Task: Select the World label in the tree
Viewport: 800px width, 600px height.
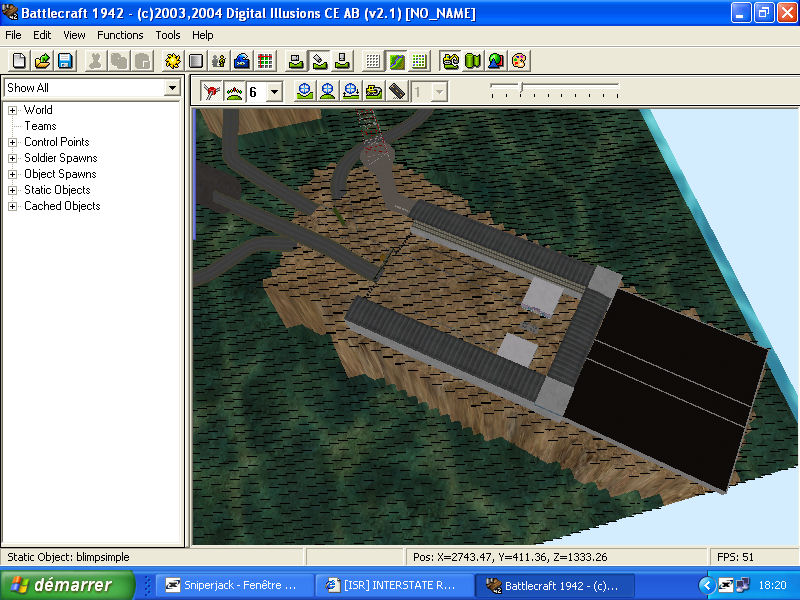Action: [38, 110]
